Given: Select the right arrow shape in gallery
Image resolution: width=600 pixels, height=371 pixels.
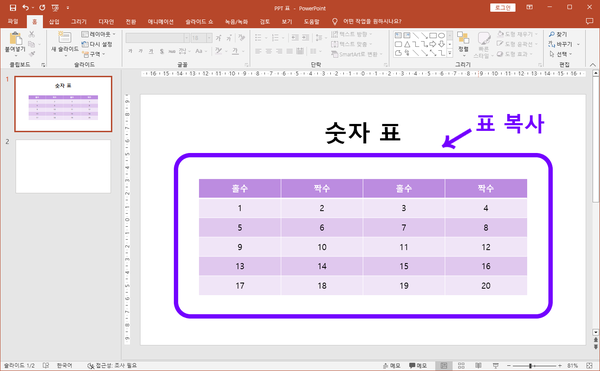Looking at the screenshot, I should 432,44.
